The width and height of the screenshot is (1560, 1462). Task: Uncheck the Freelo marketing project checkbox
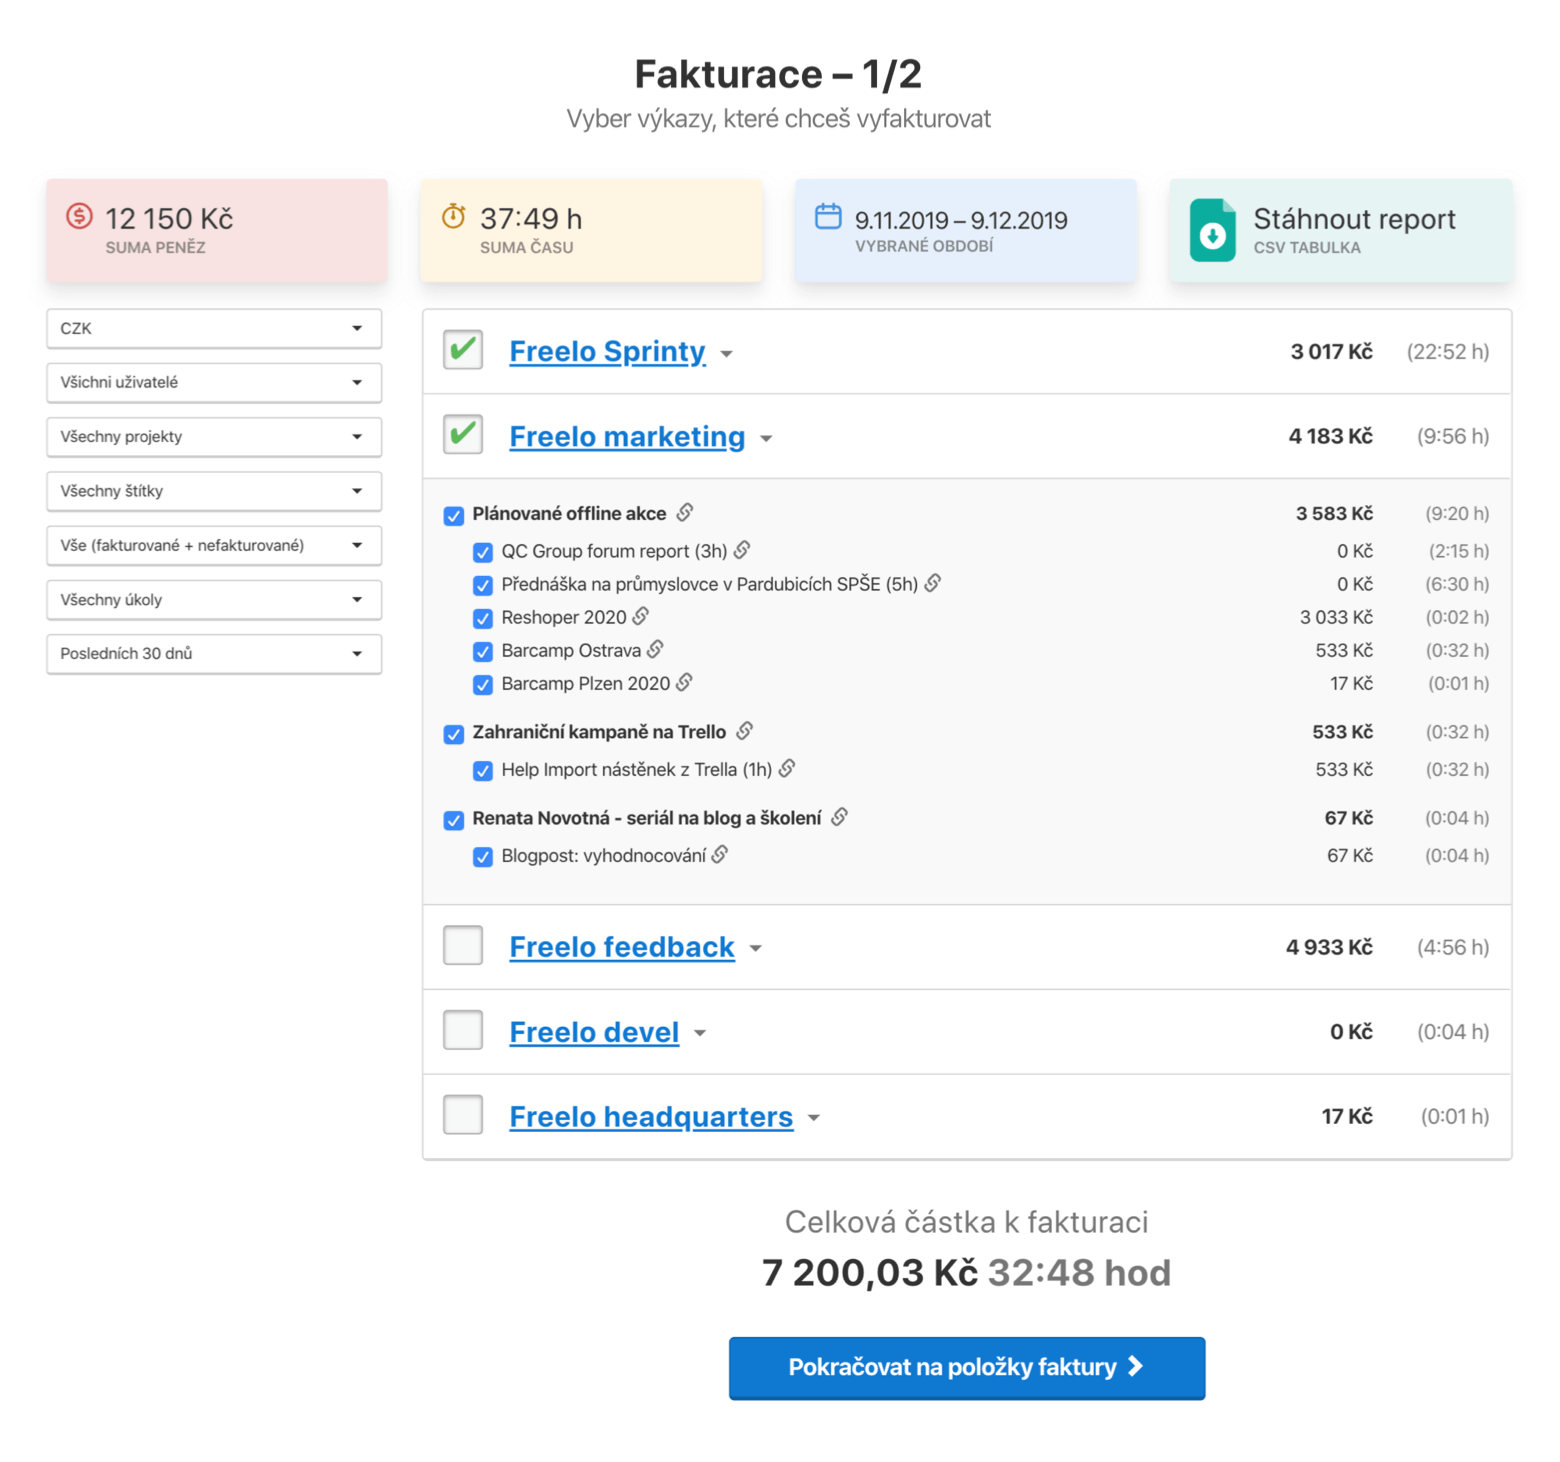[x=463, y=435]
